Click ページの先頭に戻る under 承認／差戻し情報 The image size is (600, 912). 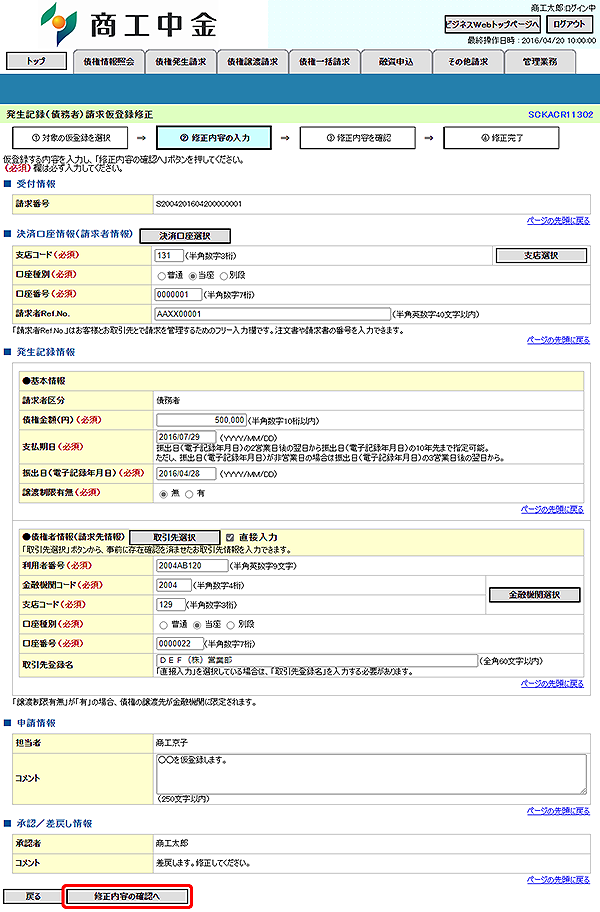(558, 879)
